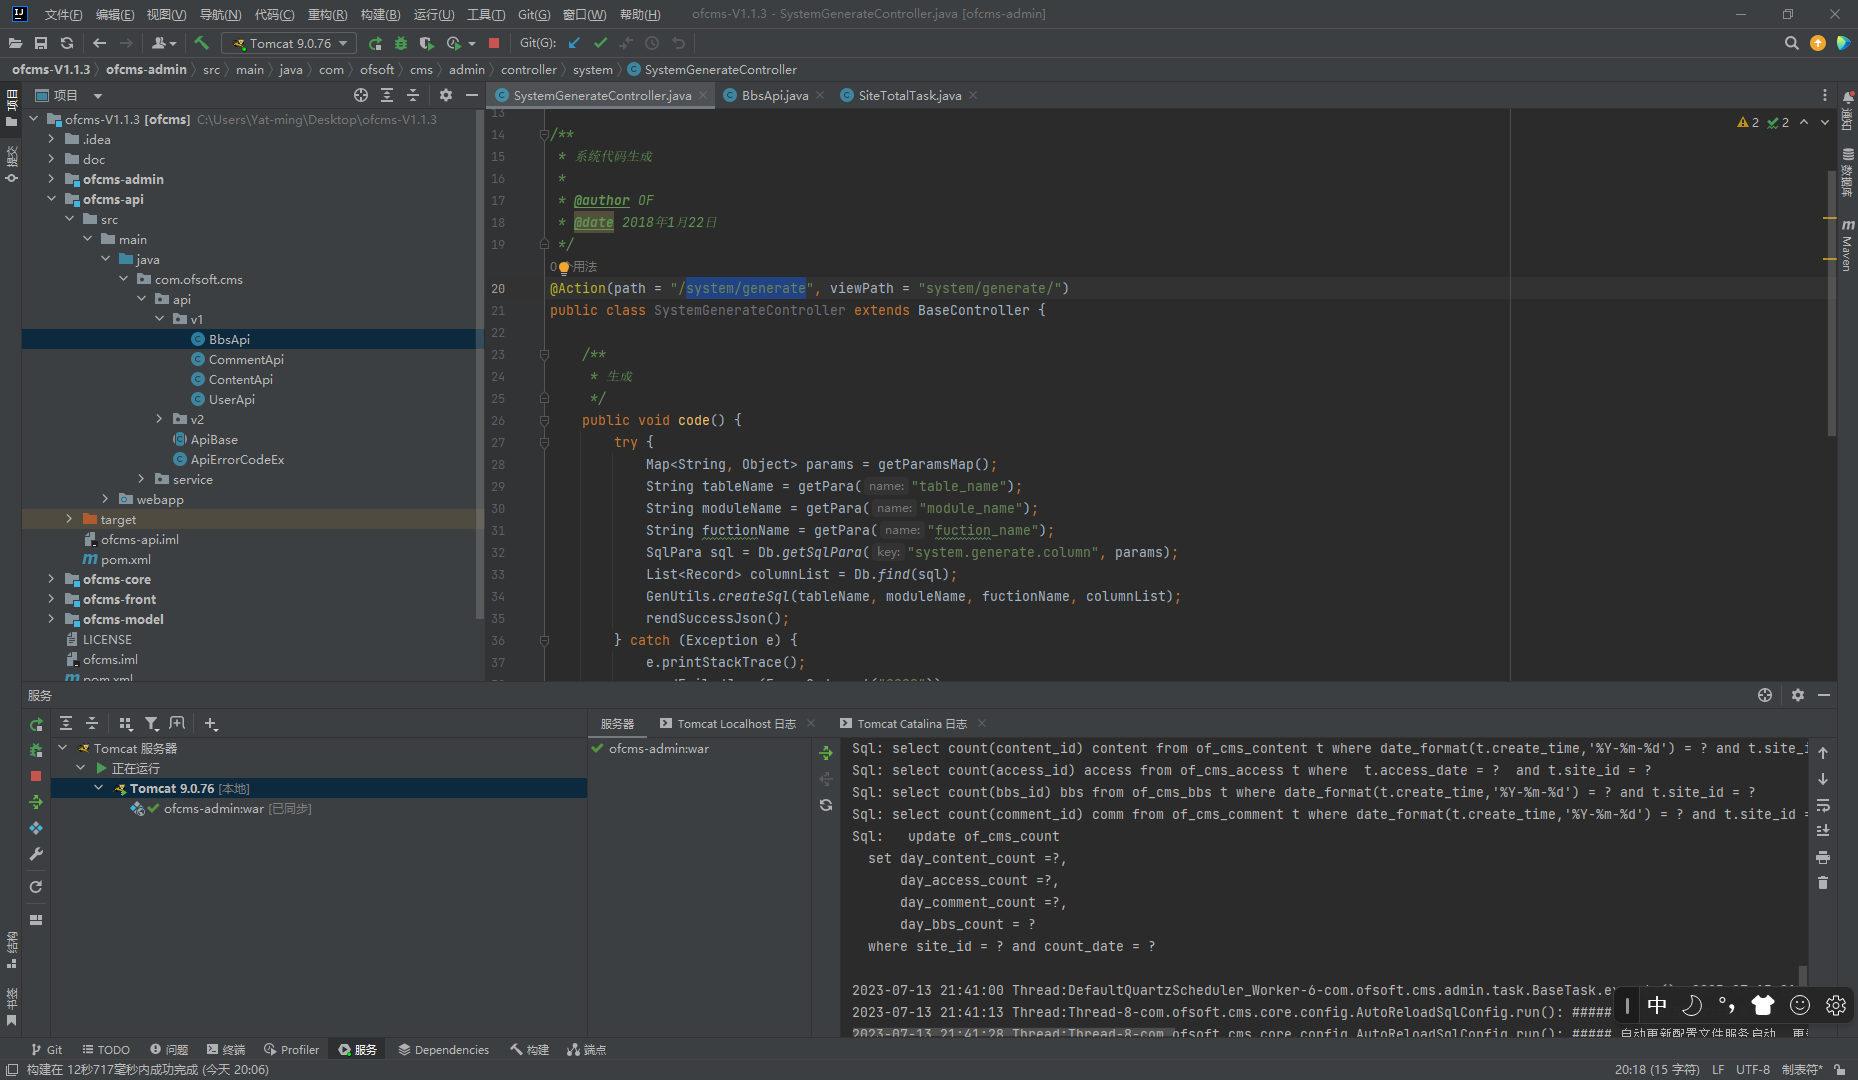Toggle scroll-to-end in the console
Image resolution: width=1858 pixels, height=1080 pixels.
tap(1823, 831)
